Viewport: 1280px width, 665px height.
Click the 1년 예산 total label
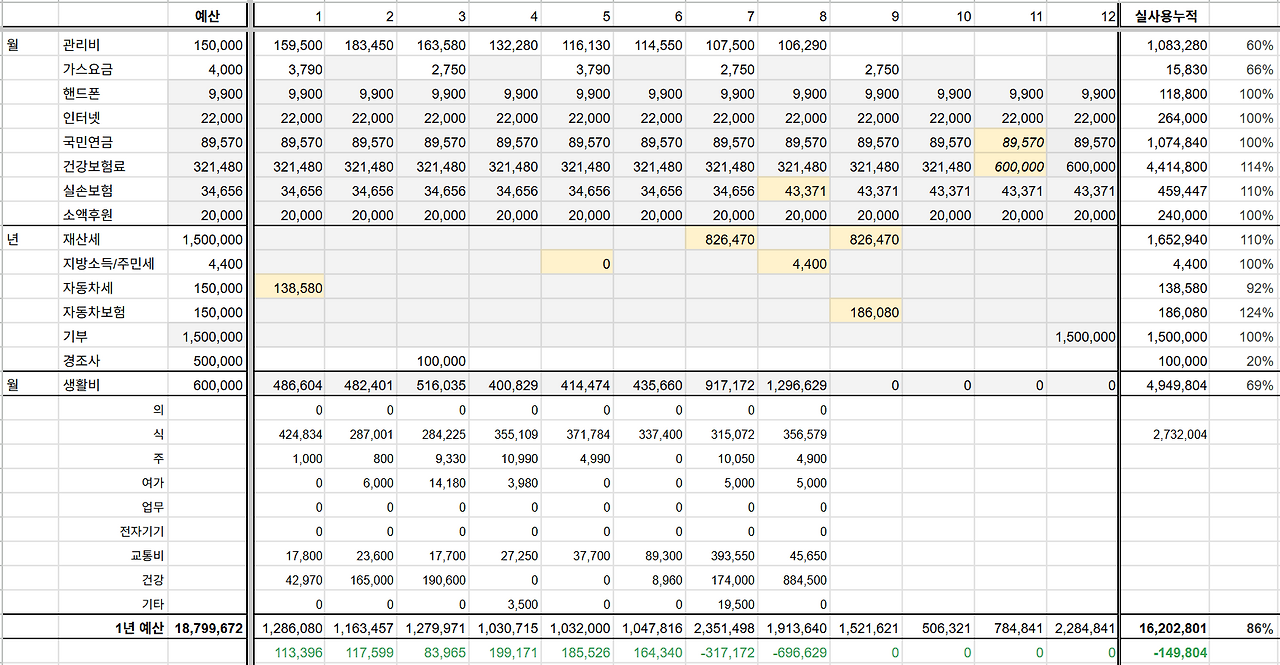(140, 628)
